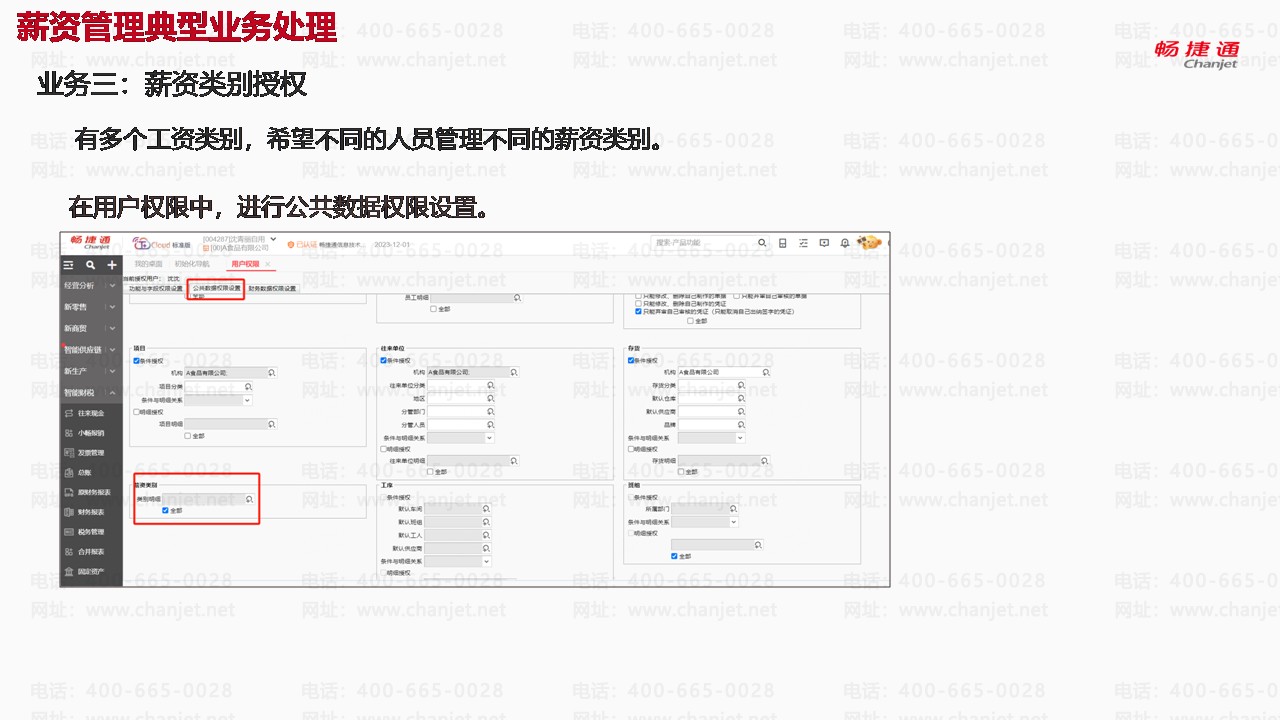Open the notification bell icon

click(x=845, y=243)
